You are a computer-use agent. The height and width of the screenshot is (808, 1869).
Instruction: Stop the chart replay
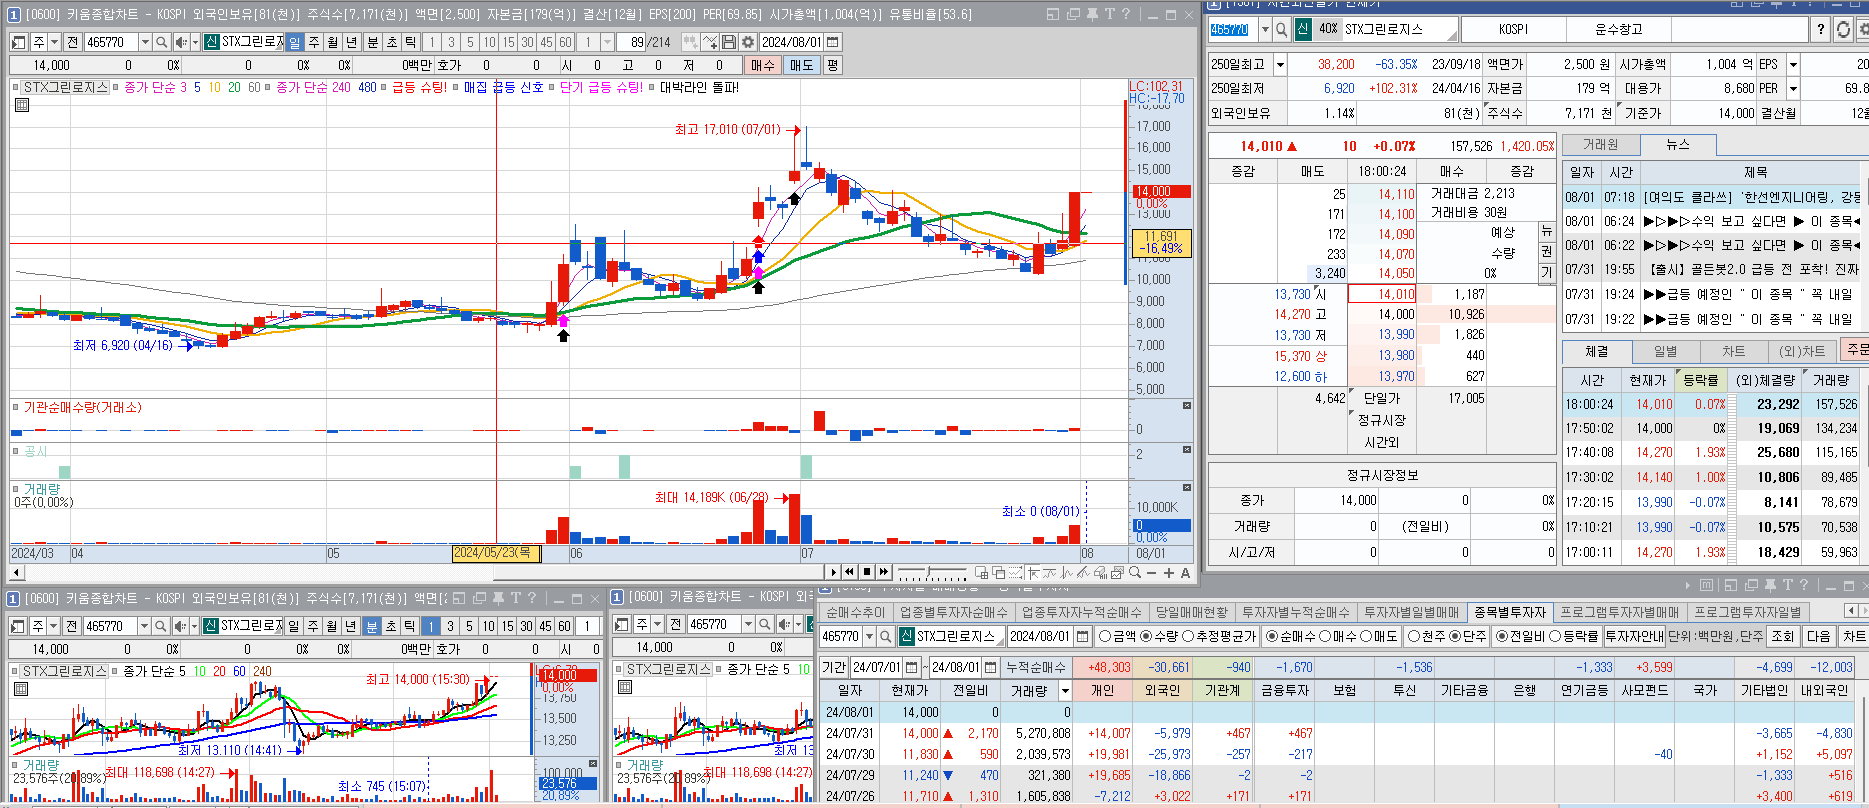866,572
